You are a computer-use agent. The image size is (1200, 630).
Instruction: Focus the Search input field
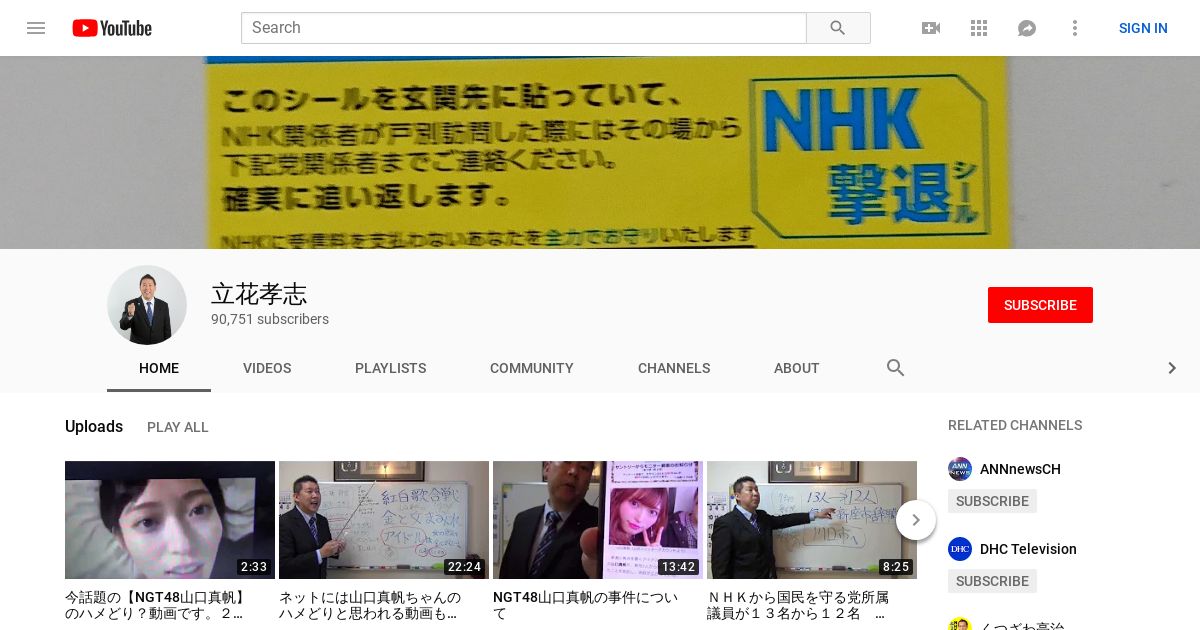[x=524, y=28]
